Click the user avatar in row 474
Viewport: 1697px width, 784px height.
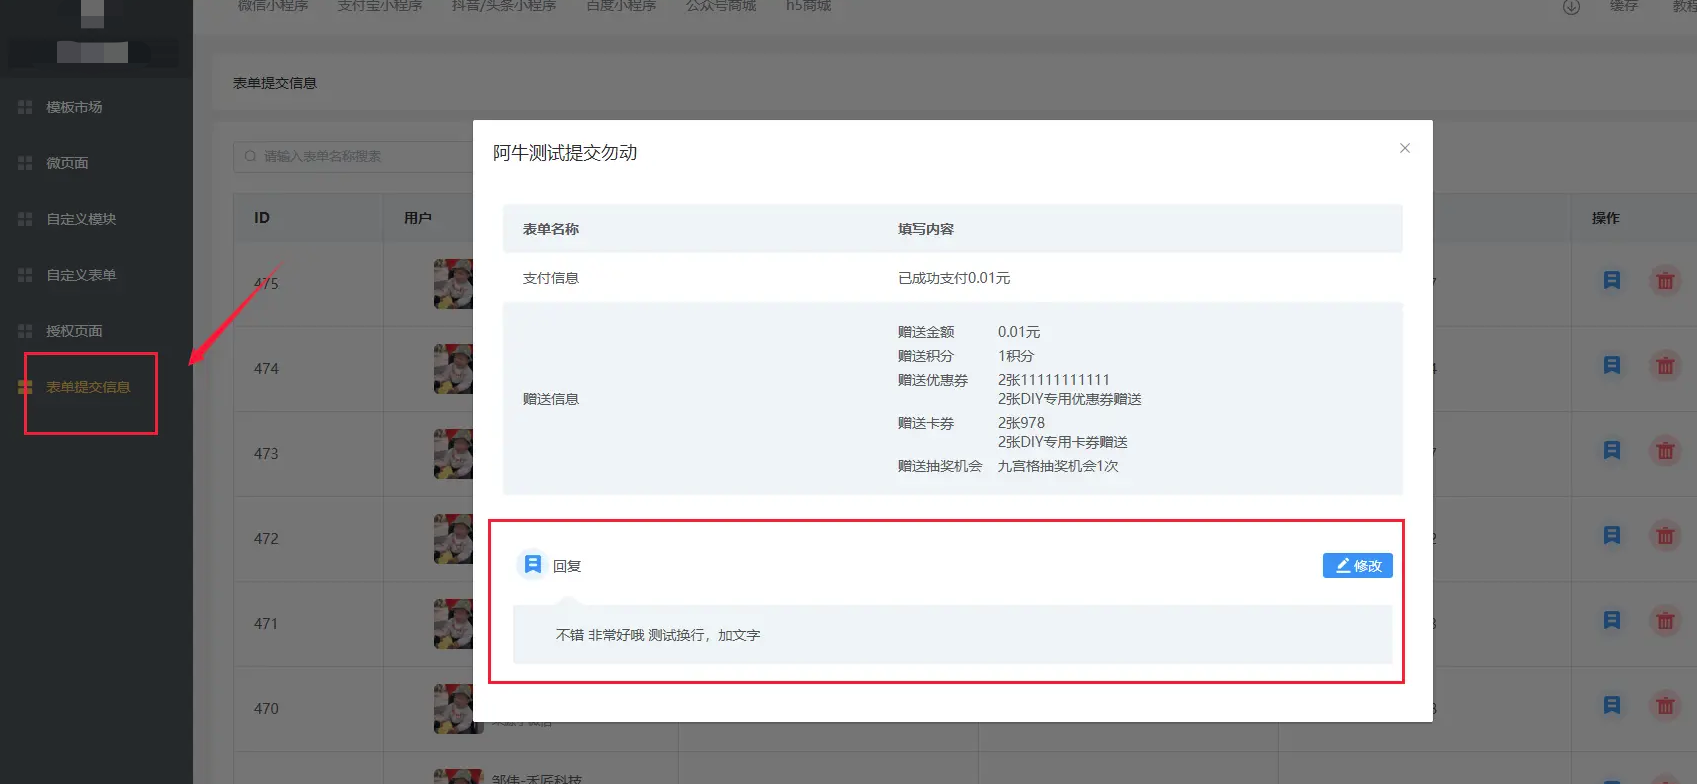pyautogui.click(x=453, y=369)
